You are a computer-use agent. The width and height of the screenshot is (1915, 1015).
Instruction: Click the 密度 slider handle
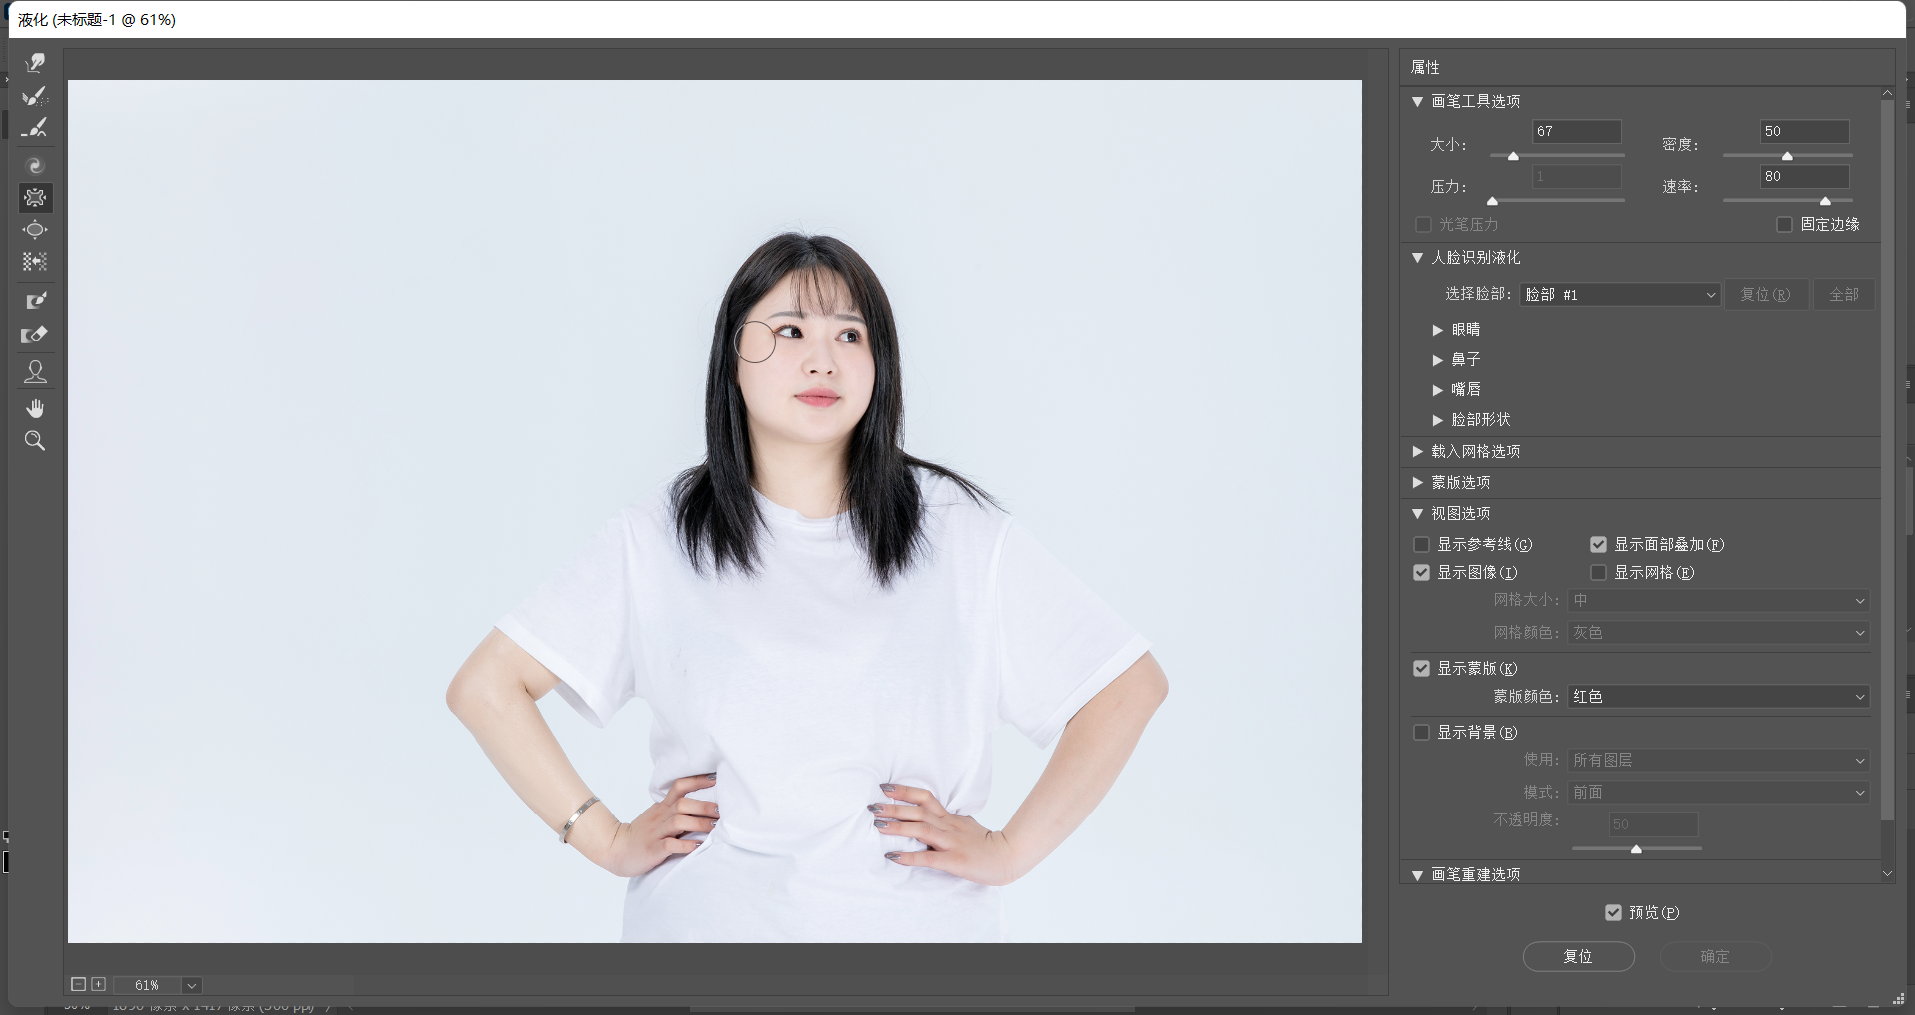point(1787,156)
